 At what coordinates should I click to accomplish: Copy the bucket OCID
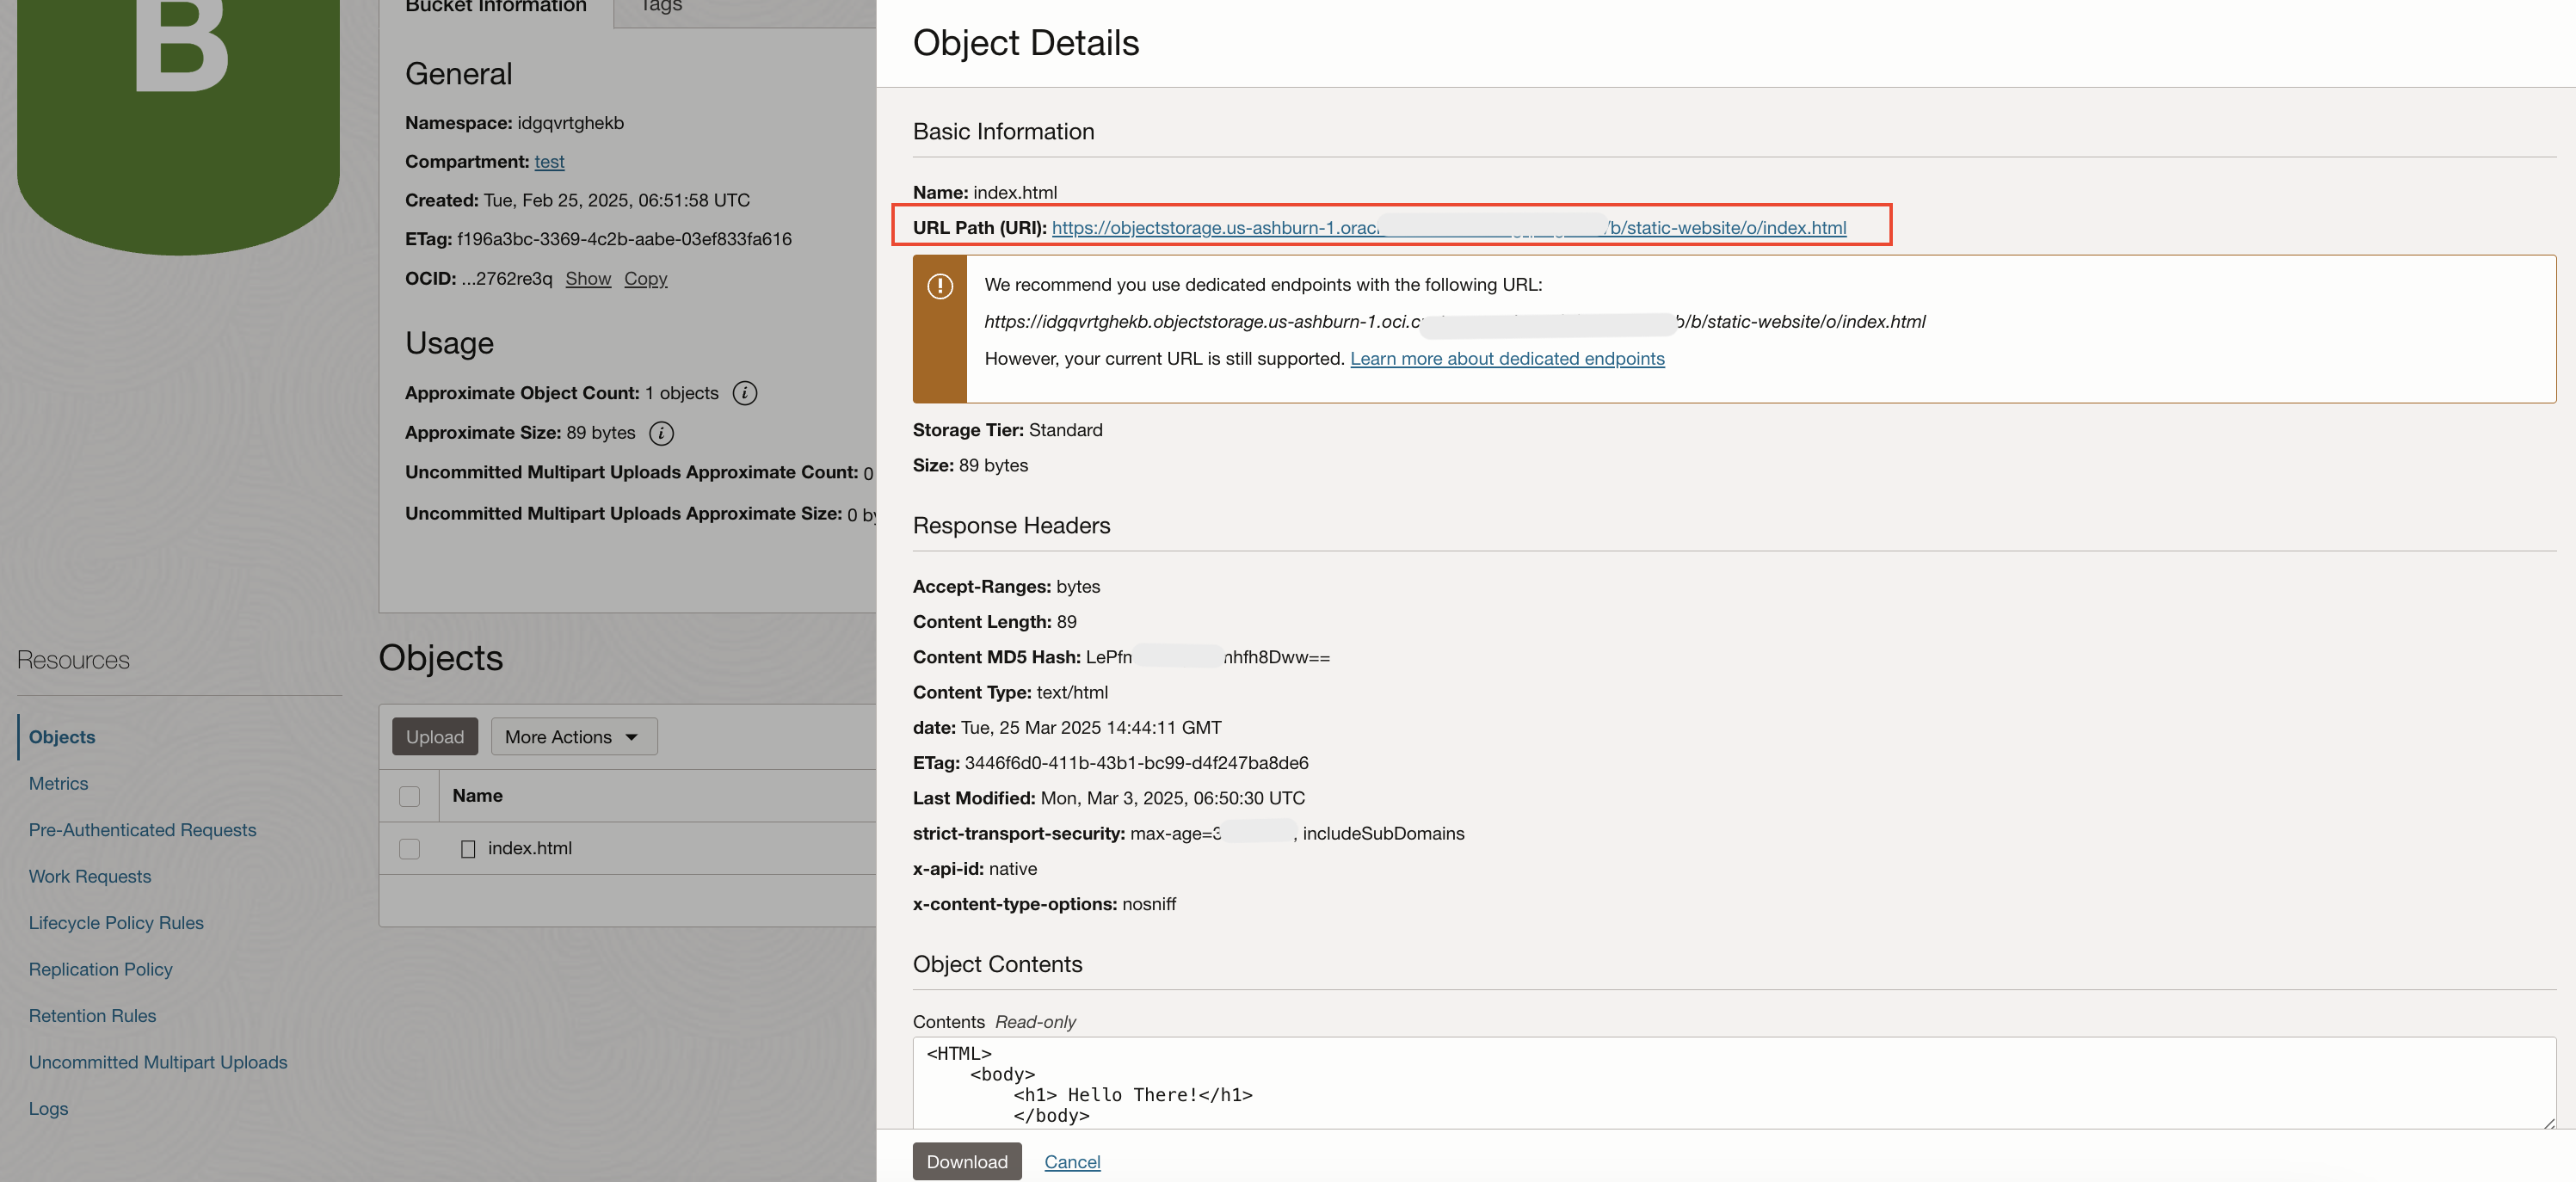click(645, 279)
